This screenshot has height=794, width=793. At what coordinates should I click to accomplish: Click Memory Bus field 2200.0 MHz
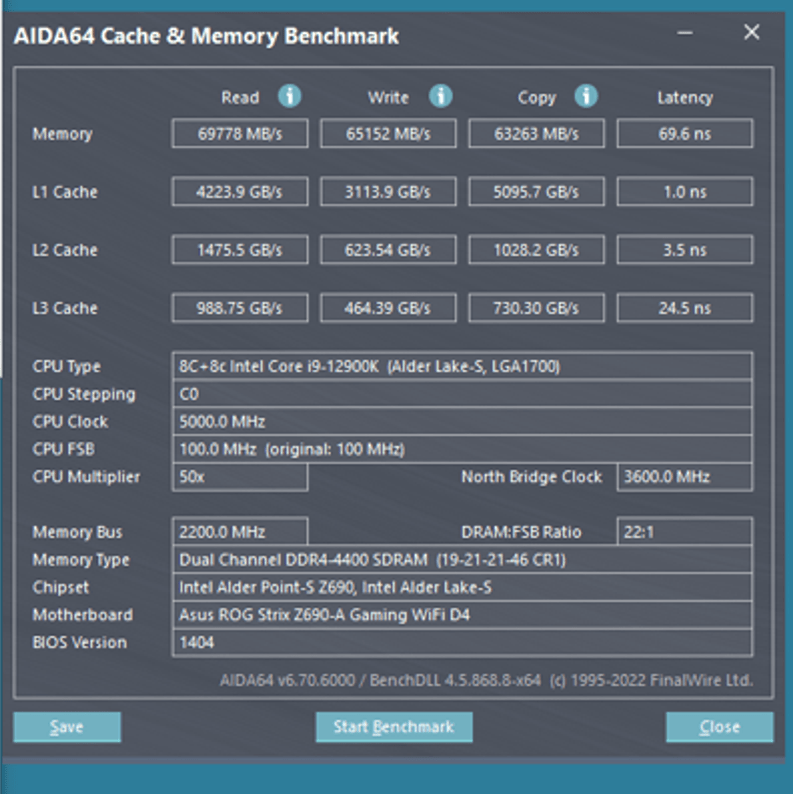tap(240, 532)
